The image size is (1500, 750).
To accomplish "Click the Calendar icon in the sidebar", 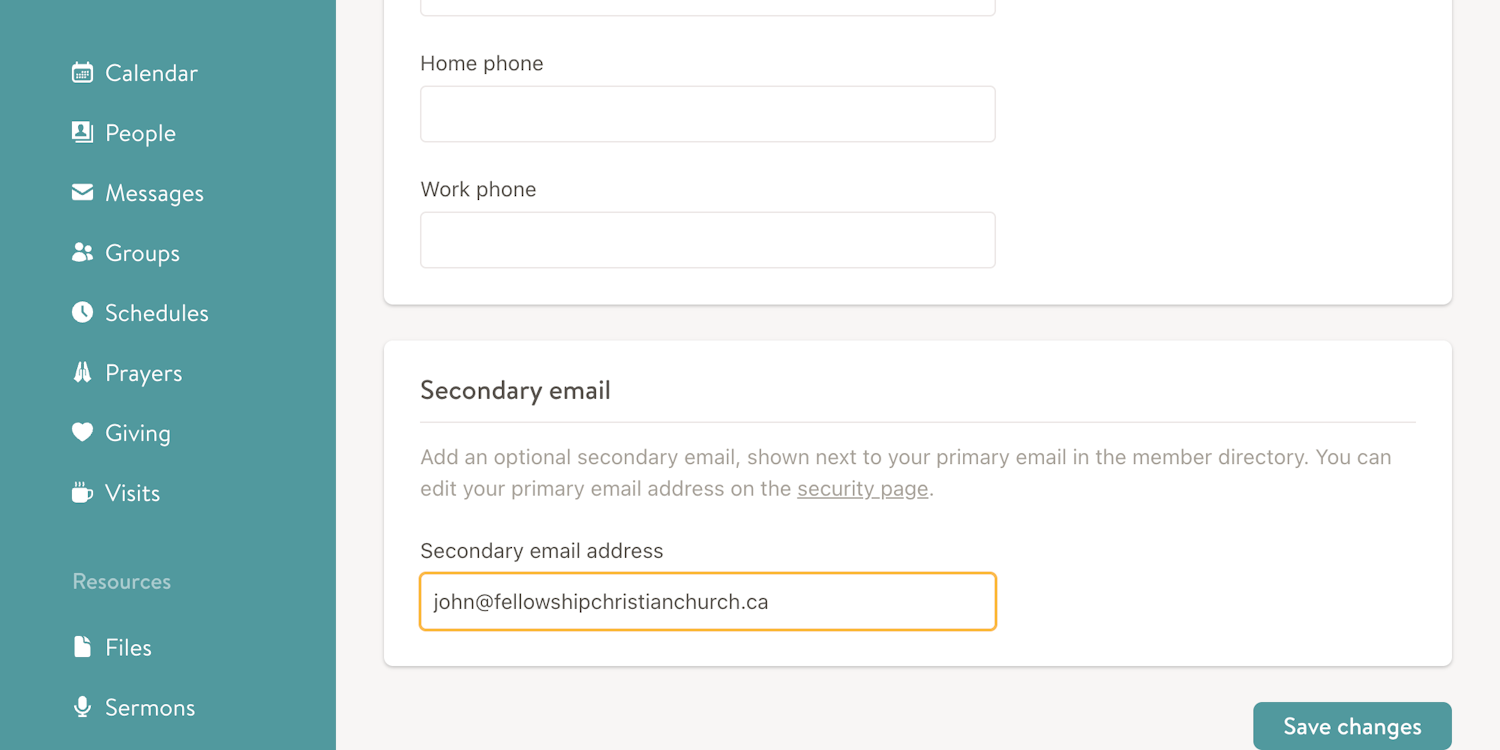I will click(82, 72).
